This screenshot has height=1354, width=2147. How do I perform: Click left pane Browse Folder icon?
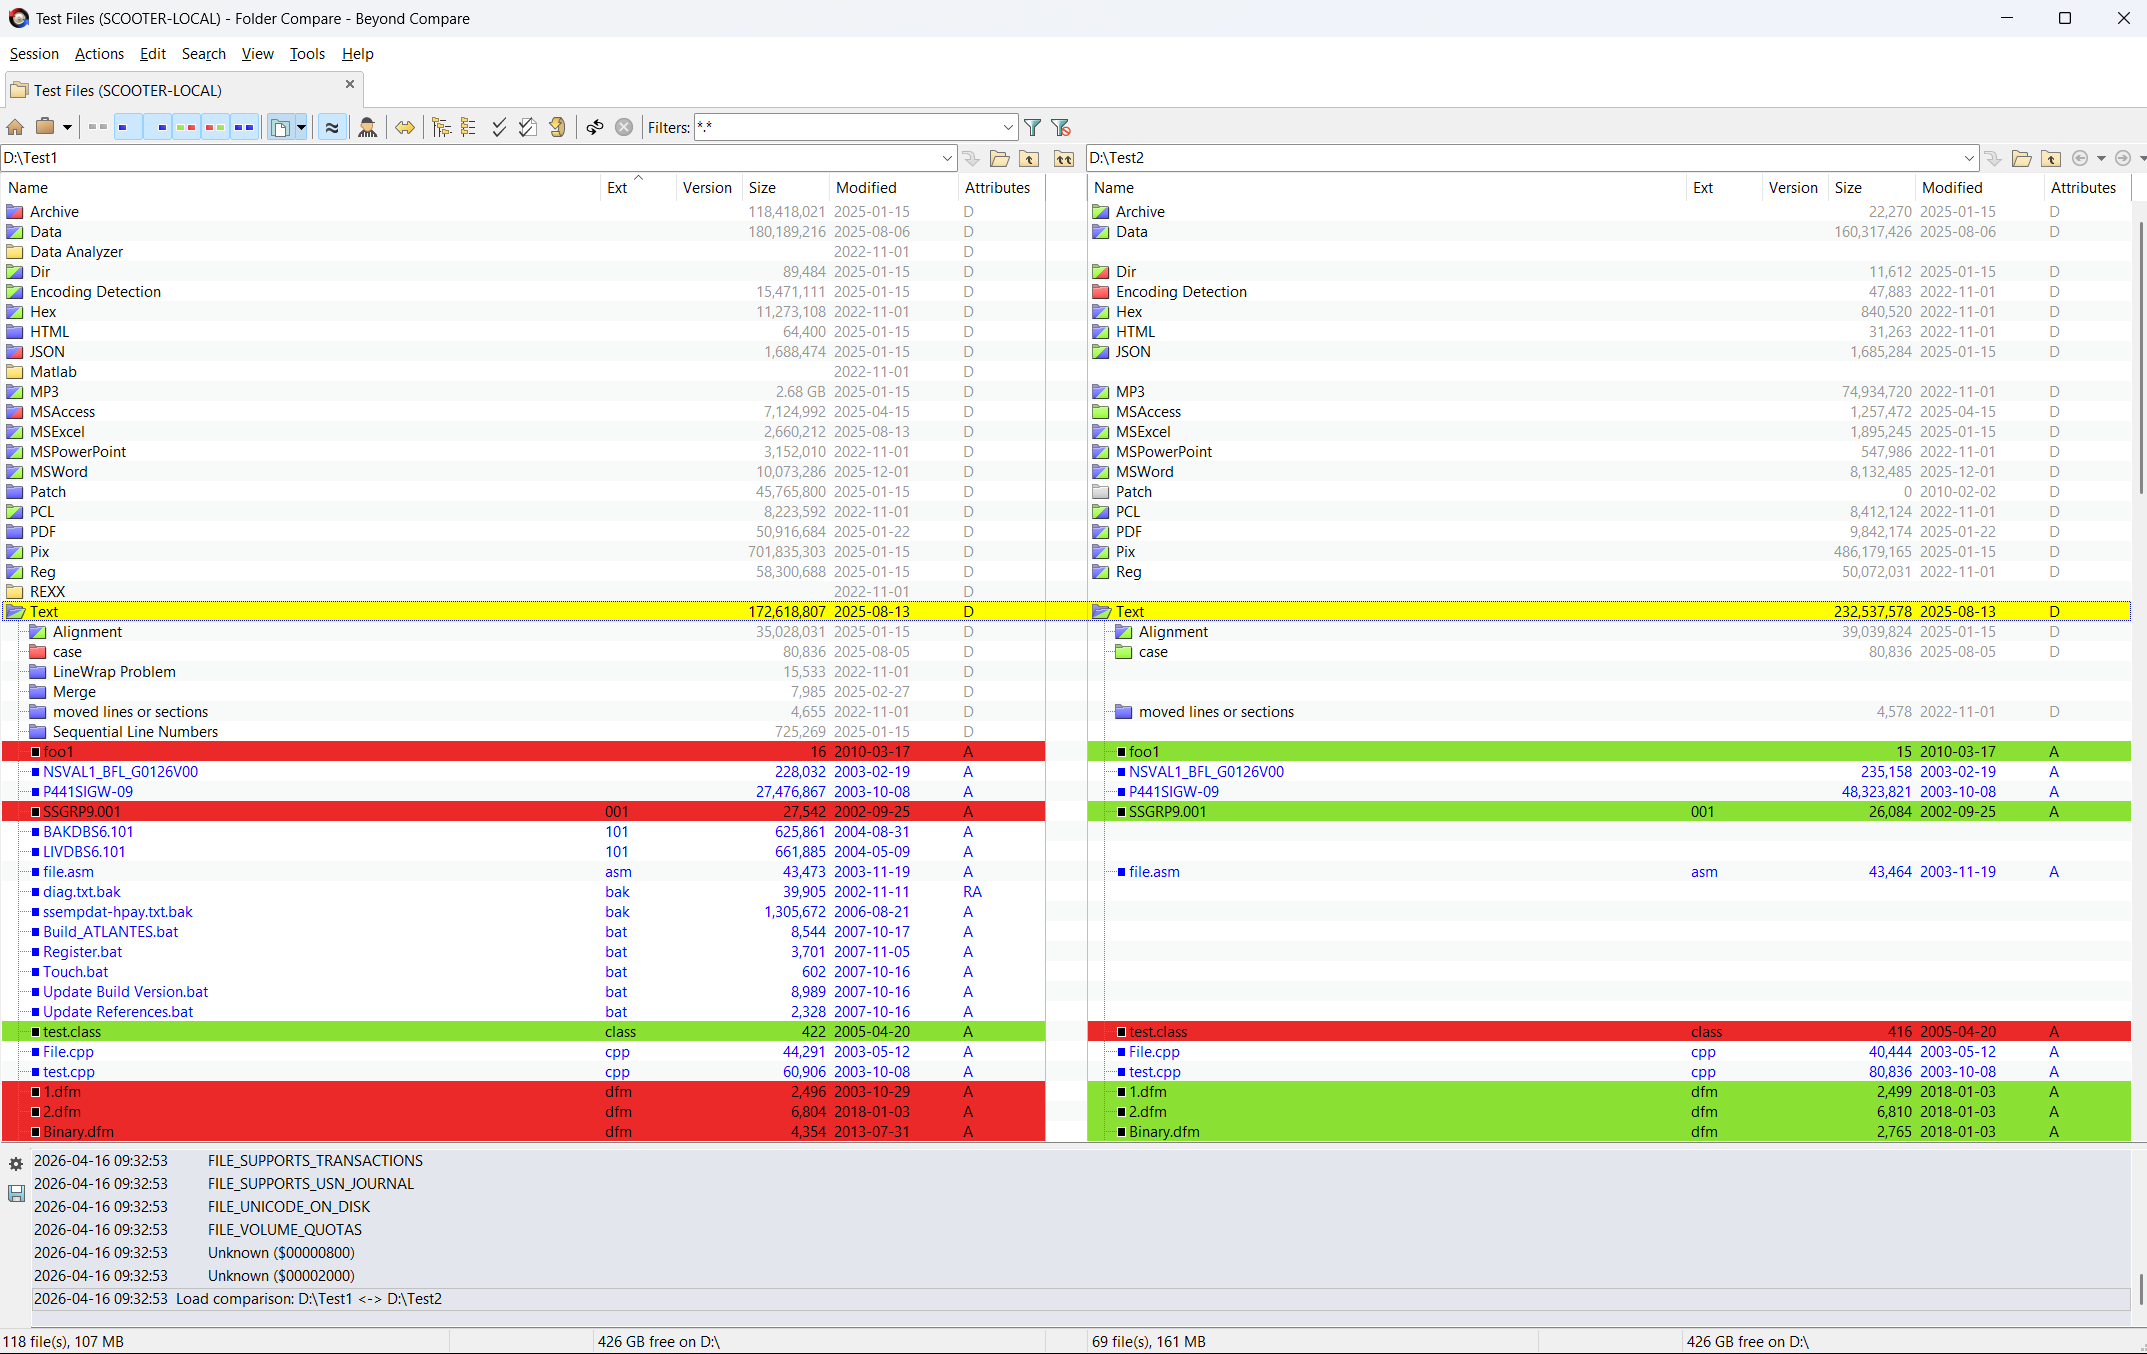tap(999, 158)
